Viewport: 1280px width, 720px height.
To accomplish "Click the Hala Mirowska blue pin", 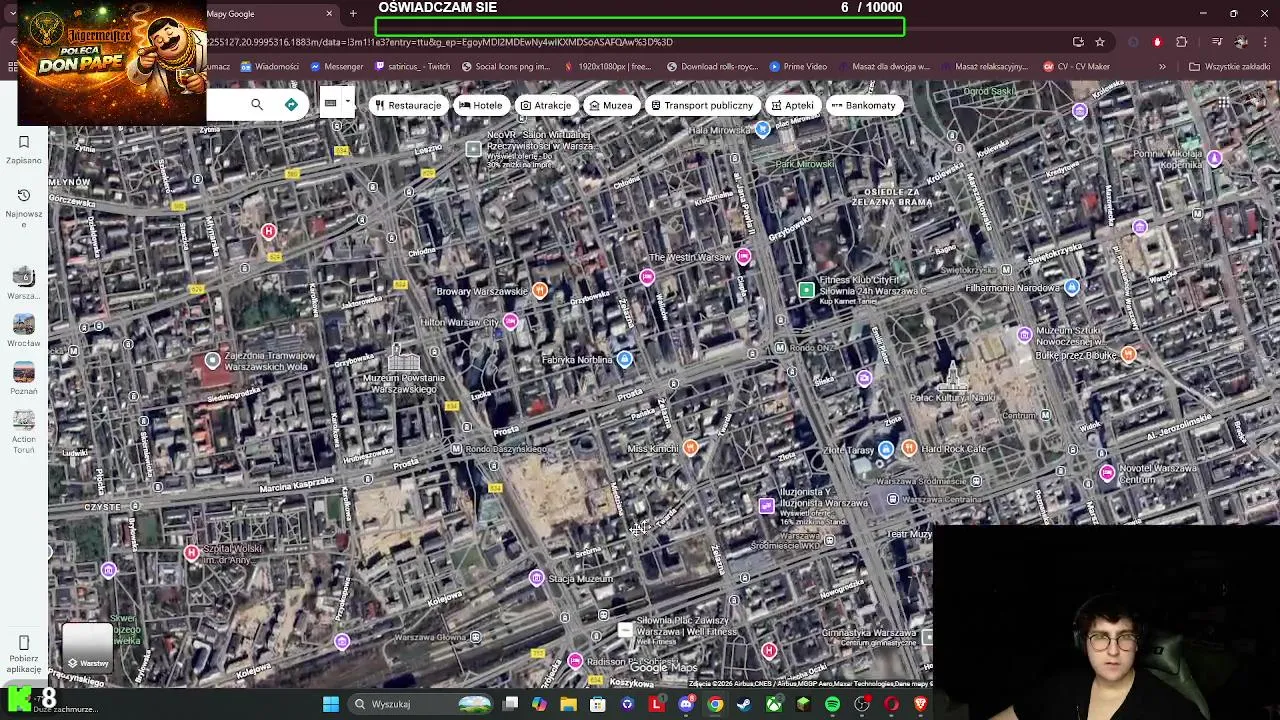I will [x=763, y=128].
